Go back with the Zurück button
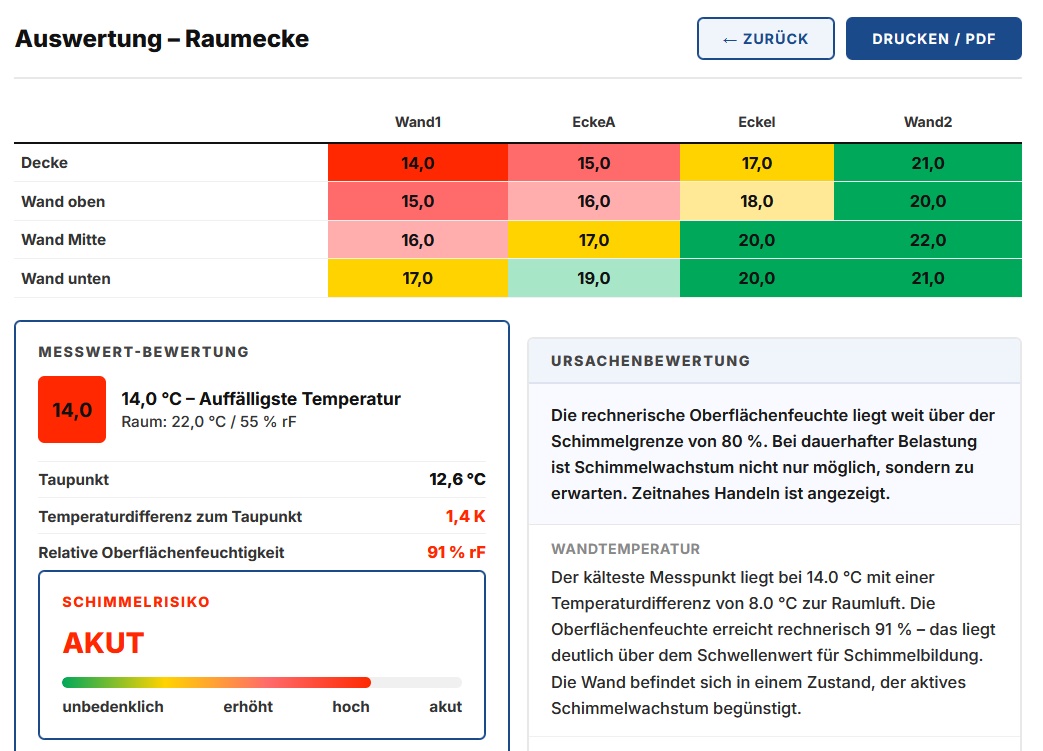Viewport: 1043px width, 751px height. 766,39
